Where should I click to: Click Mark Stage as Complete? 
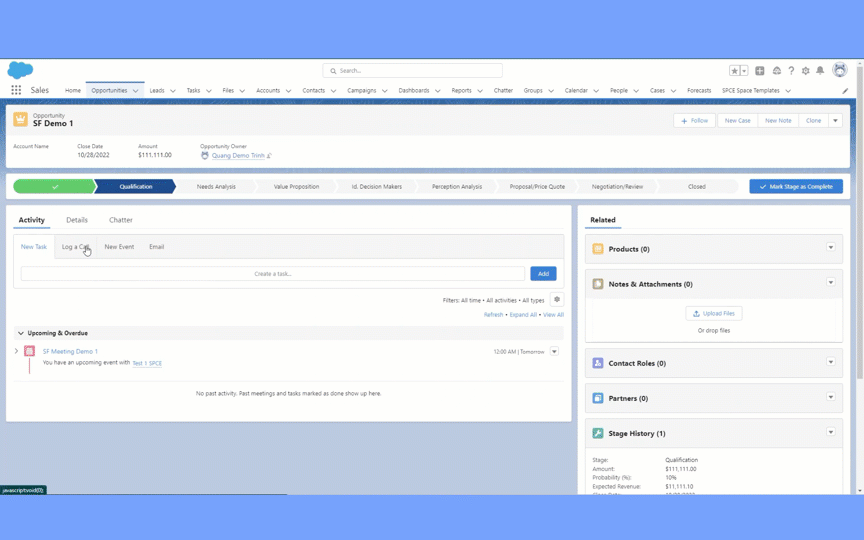tap(796, 187)
